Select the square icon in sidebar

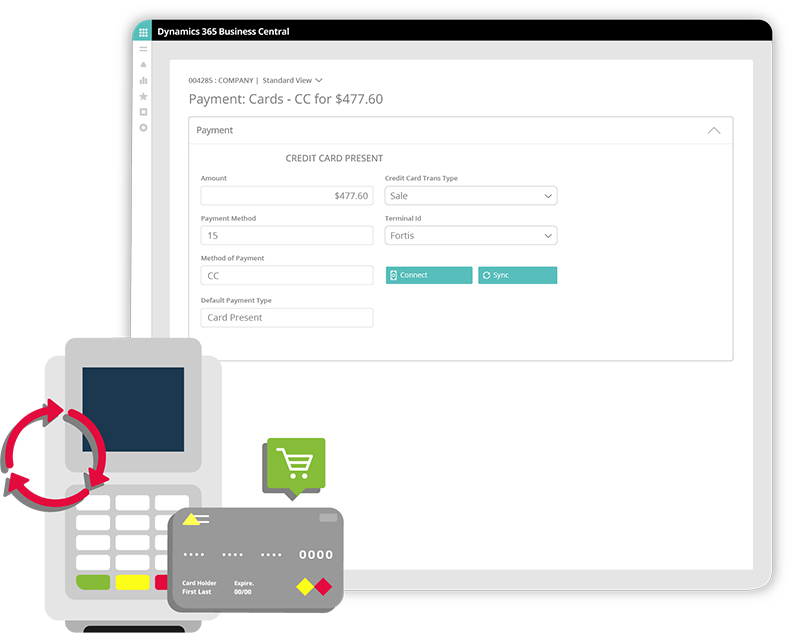144,112
